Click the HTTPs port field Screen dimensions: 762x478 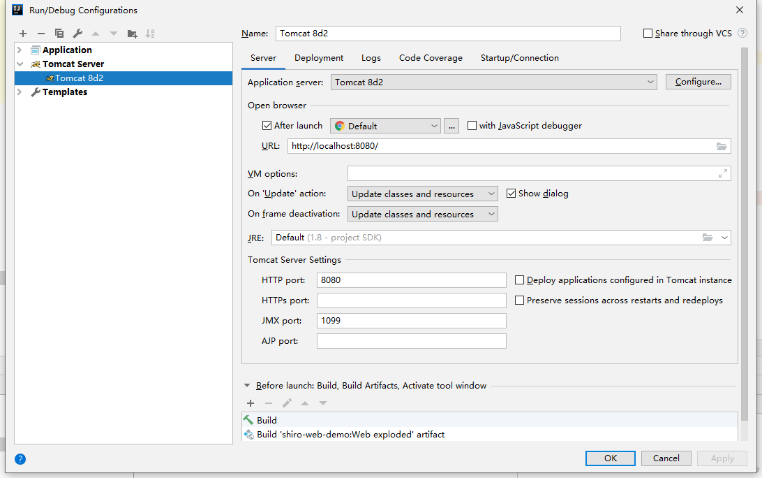pos(412,301)
